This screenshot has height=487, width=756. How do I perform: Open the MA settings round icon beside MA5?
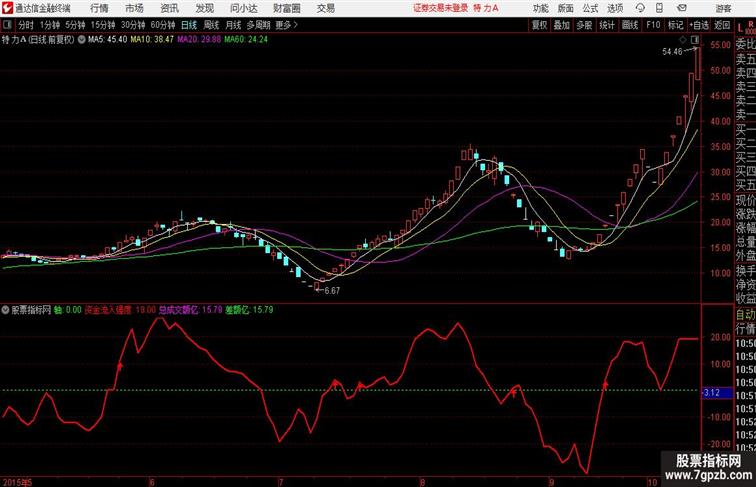click(x=81, y=39)
